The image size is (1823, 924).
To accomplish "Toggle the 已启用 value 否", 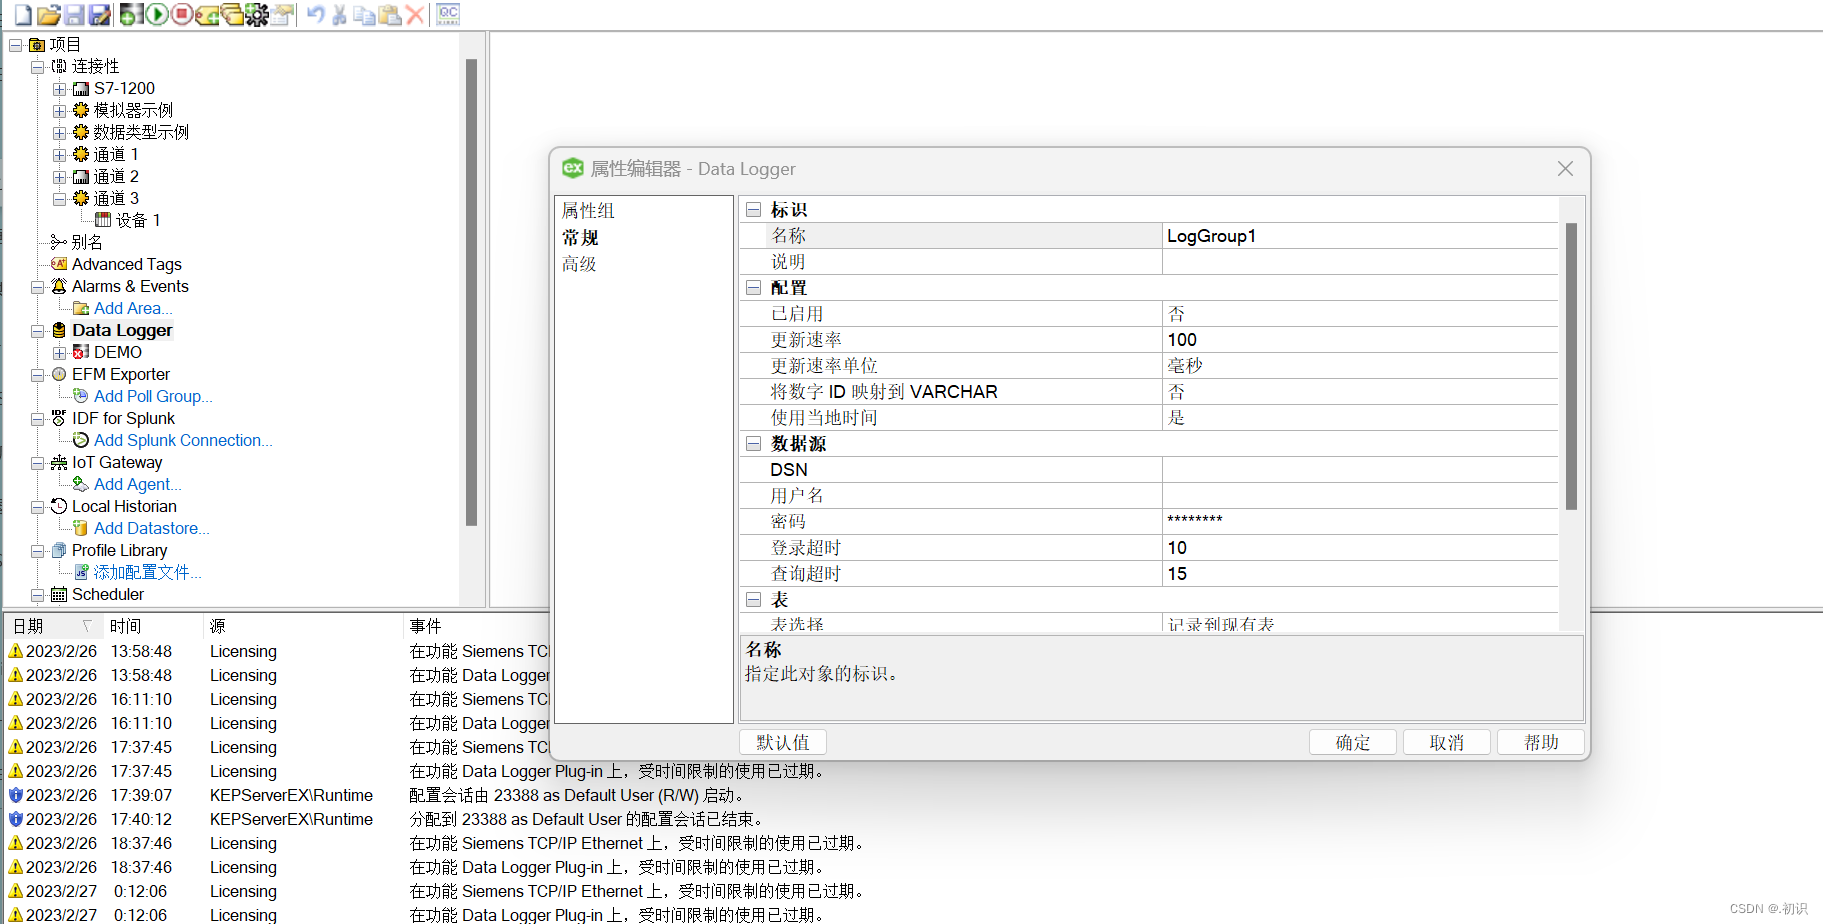I will point(1360,314).
